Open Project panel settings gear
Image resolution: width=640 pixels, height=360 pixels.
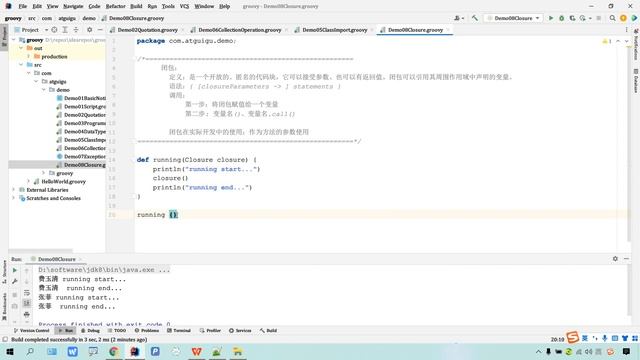tap(89, 30)
